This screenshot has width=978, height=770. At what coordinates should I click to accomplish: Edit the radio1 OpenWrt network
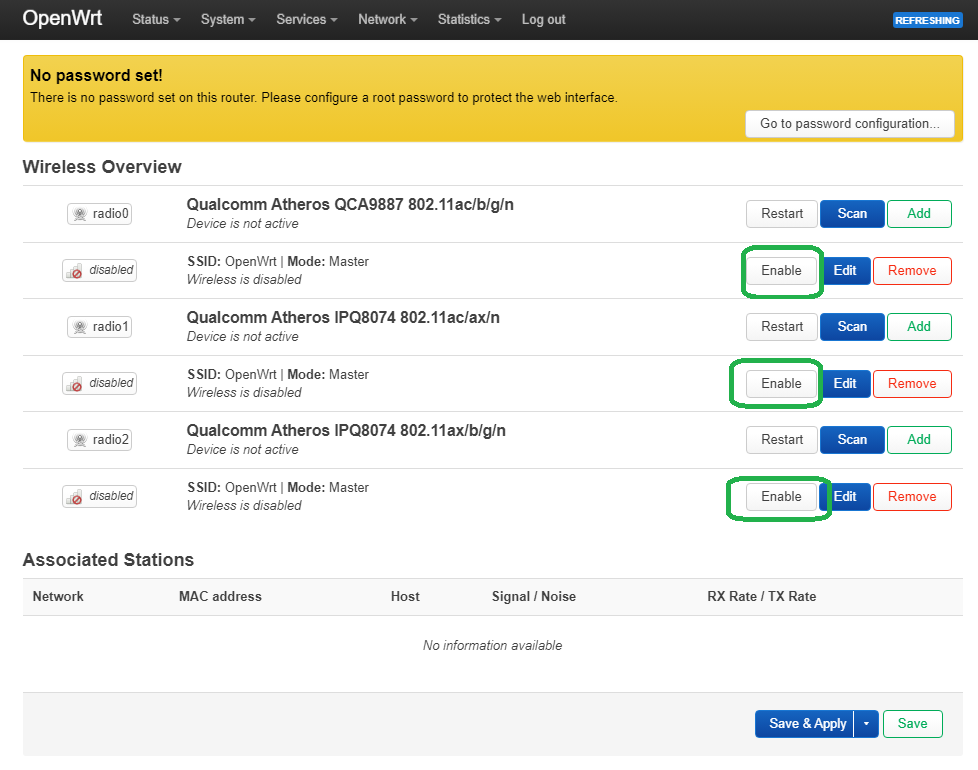[x=845, y=383]
